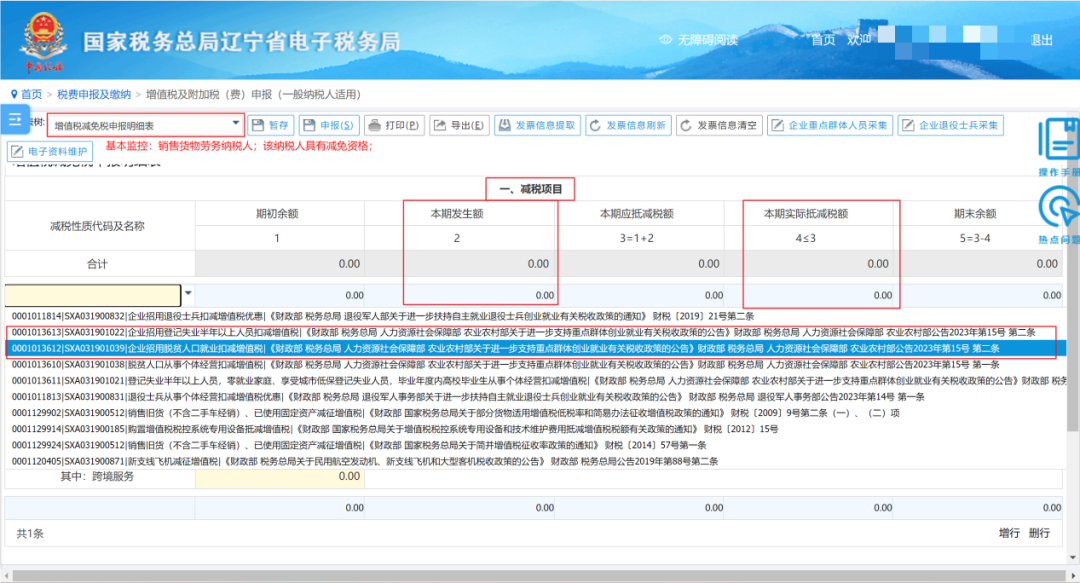Image resolution: width=1080 pixels, height=583 pixels.
Task: Open the 热点问题 hot questions icon
Action: tap(1059, 215)
